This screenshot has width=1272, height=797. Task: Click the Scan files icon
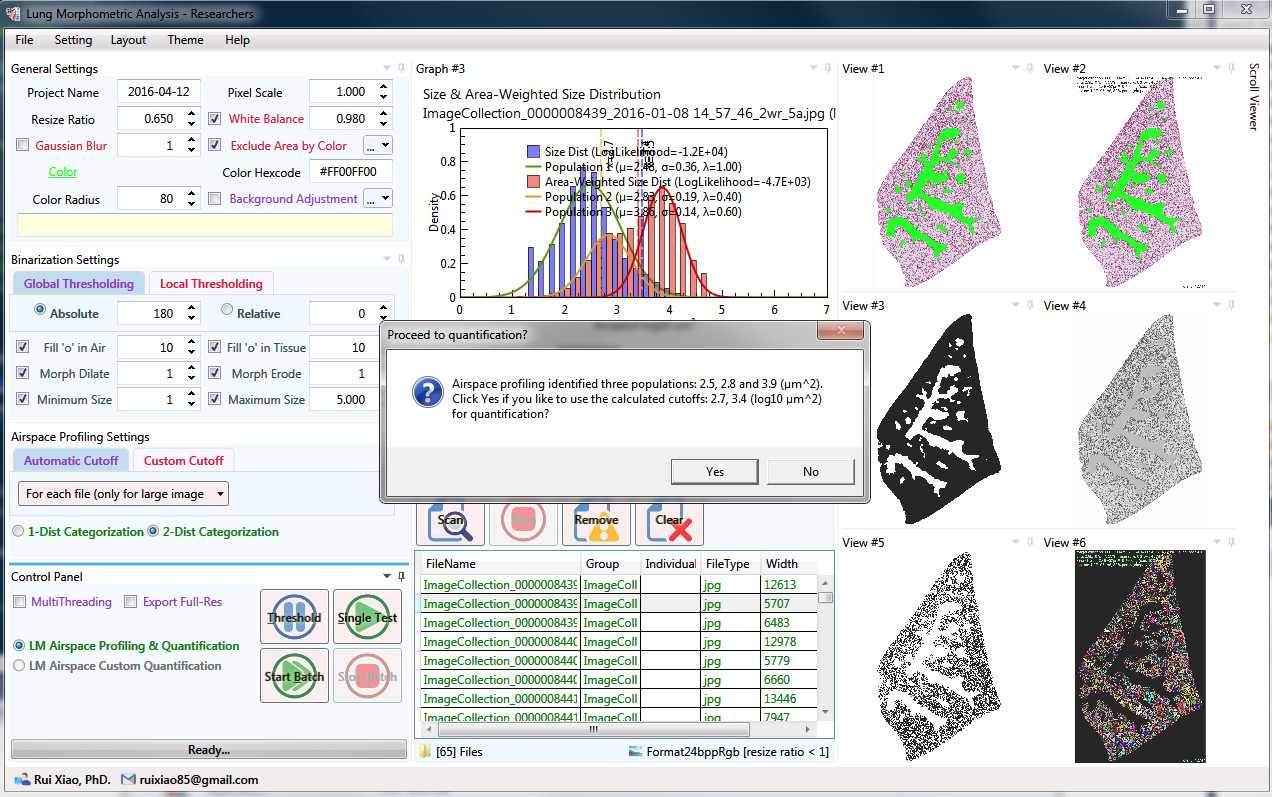(450, 522)
